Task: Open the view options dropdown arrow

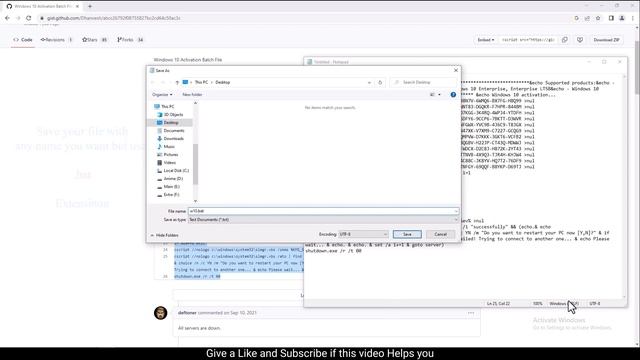Action: (439, 95)
